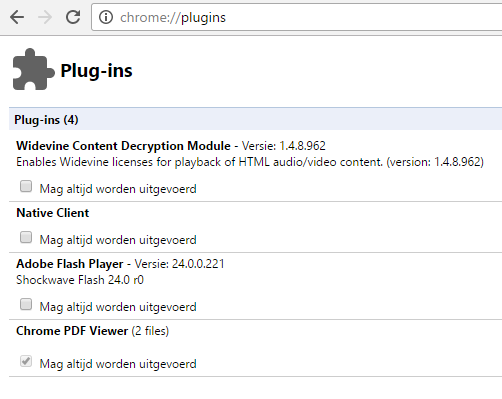The height and width of the screenshot is (399, 502).
Task: Allow Adobe Flash Player to always run
Action: (26, 305)
